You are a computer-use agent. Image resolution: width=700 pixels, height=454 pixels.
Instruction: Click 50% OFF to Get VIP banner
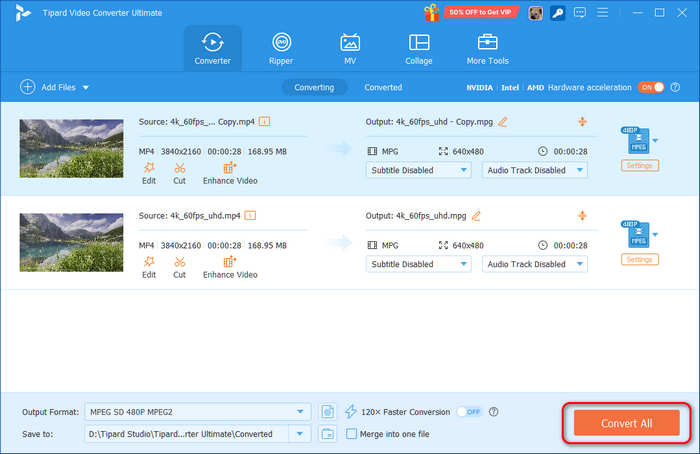[480, 12]
